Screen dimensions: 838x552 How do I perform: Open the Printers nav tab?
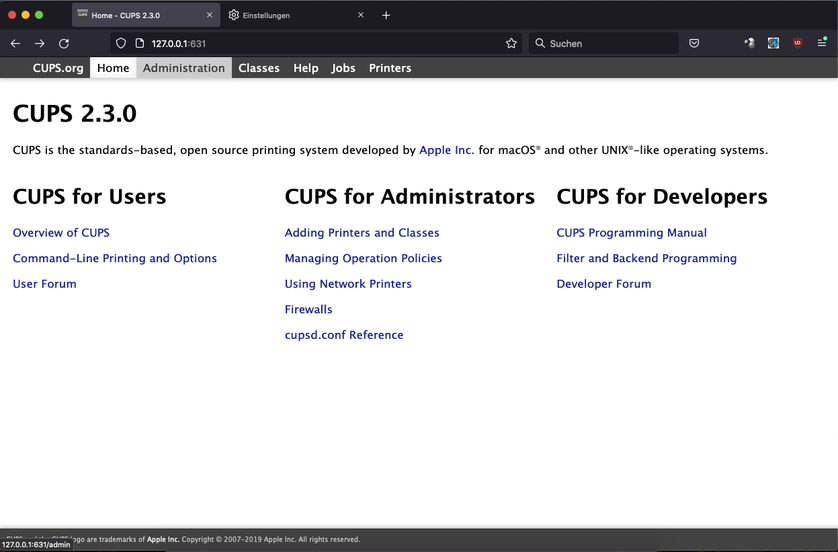tap(390, 68)
